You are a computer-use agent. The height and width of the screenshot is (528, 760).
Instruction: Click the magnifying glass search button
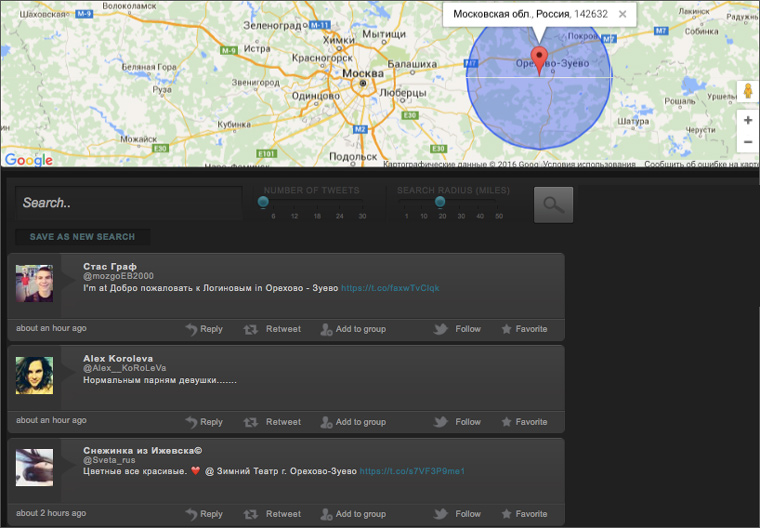coord(553,204)
